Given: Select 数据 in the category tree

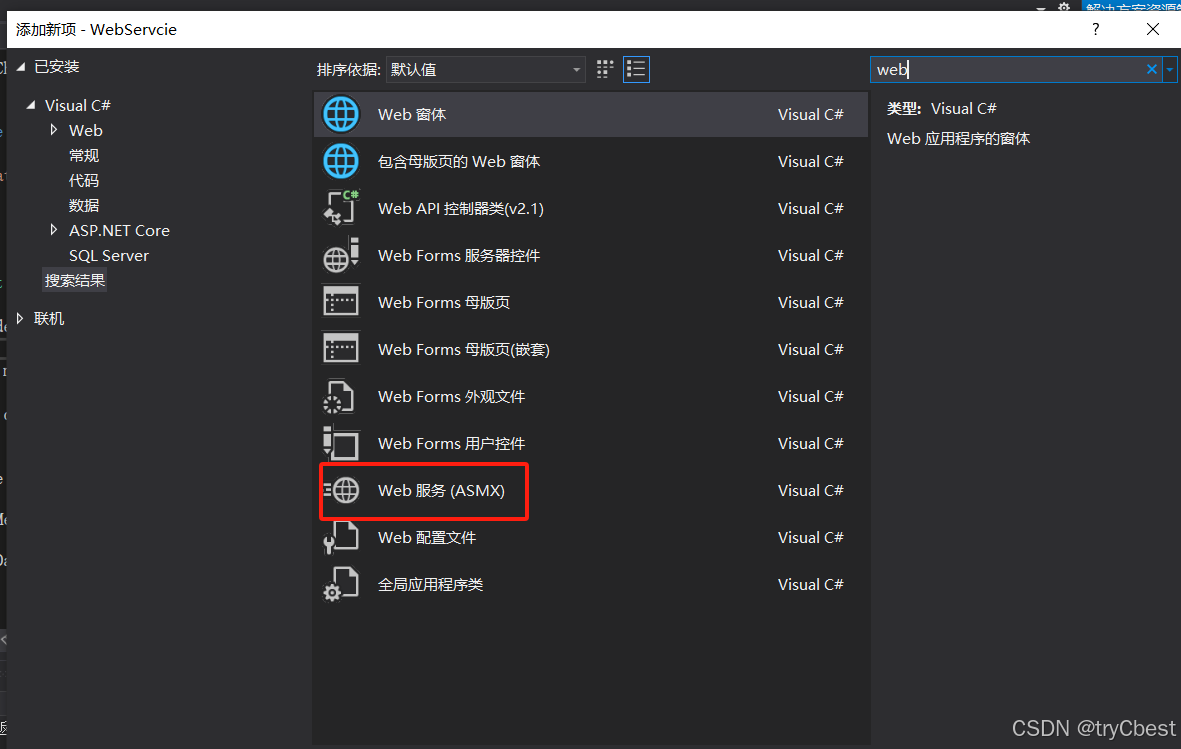Looking at the screenshot, I should tap(84, 205).
